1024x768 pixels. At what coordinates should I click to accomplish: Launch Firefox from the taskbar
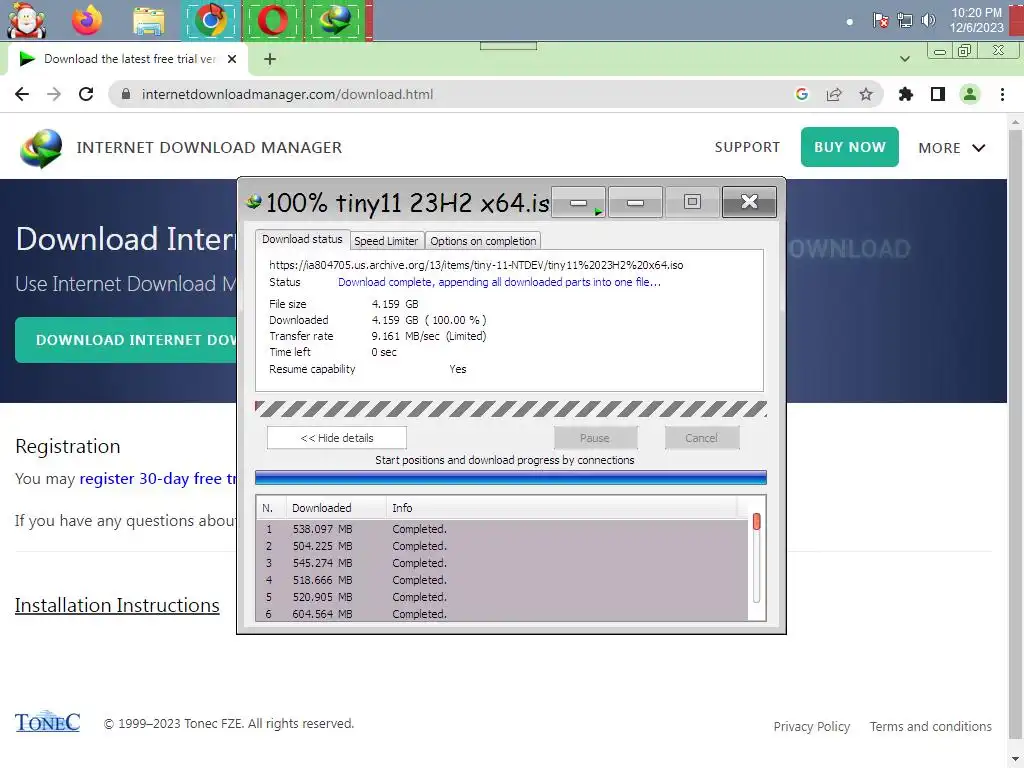click(87, 20)
